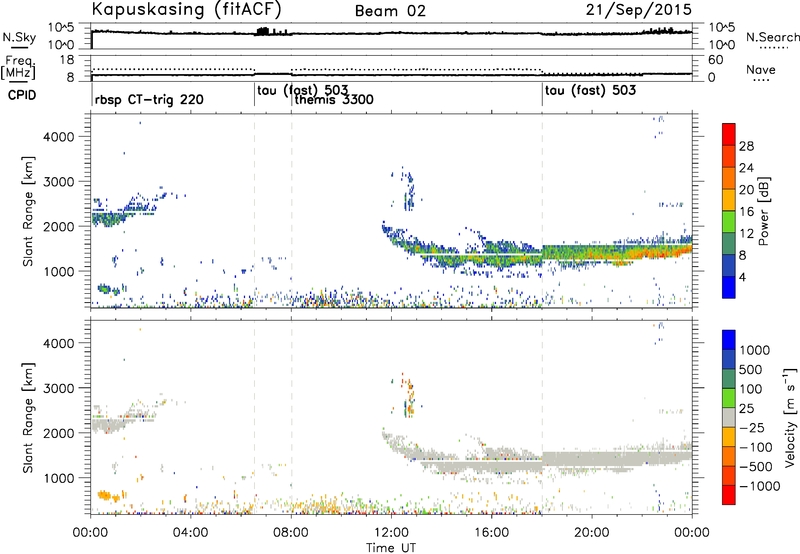Click the 'Power [dB]' color bar title
This screenshot has width=800, height=554.
763,211
